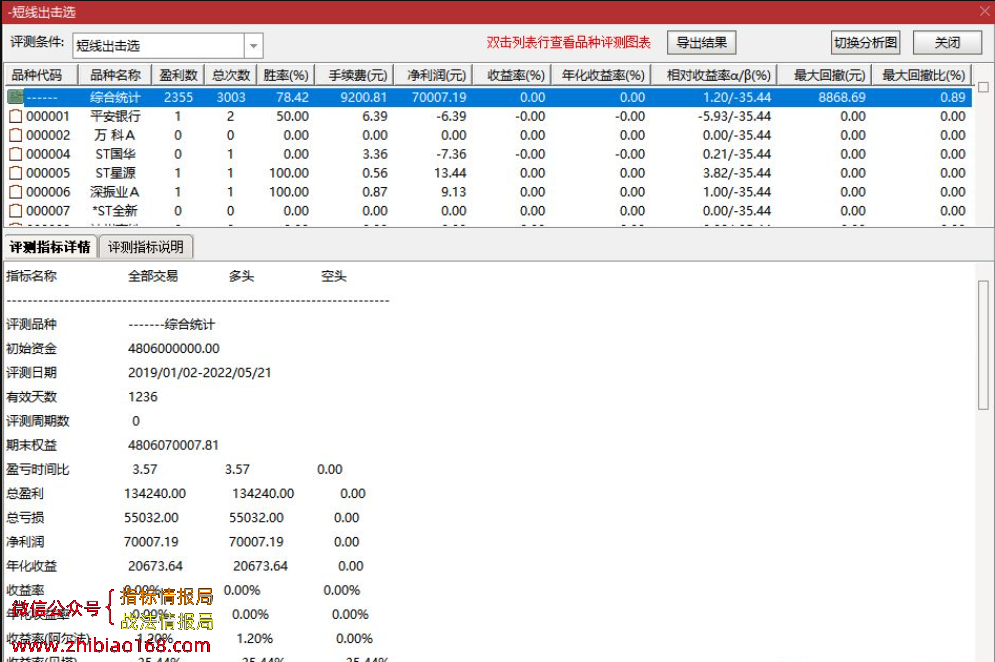Click the 关闭 button
This screenshot has width=995, height=662.
pyautogui.click(x=947, y=43)
